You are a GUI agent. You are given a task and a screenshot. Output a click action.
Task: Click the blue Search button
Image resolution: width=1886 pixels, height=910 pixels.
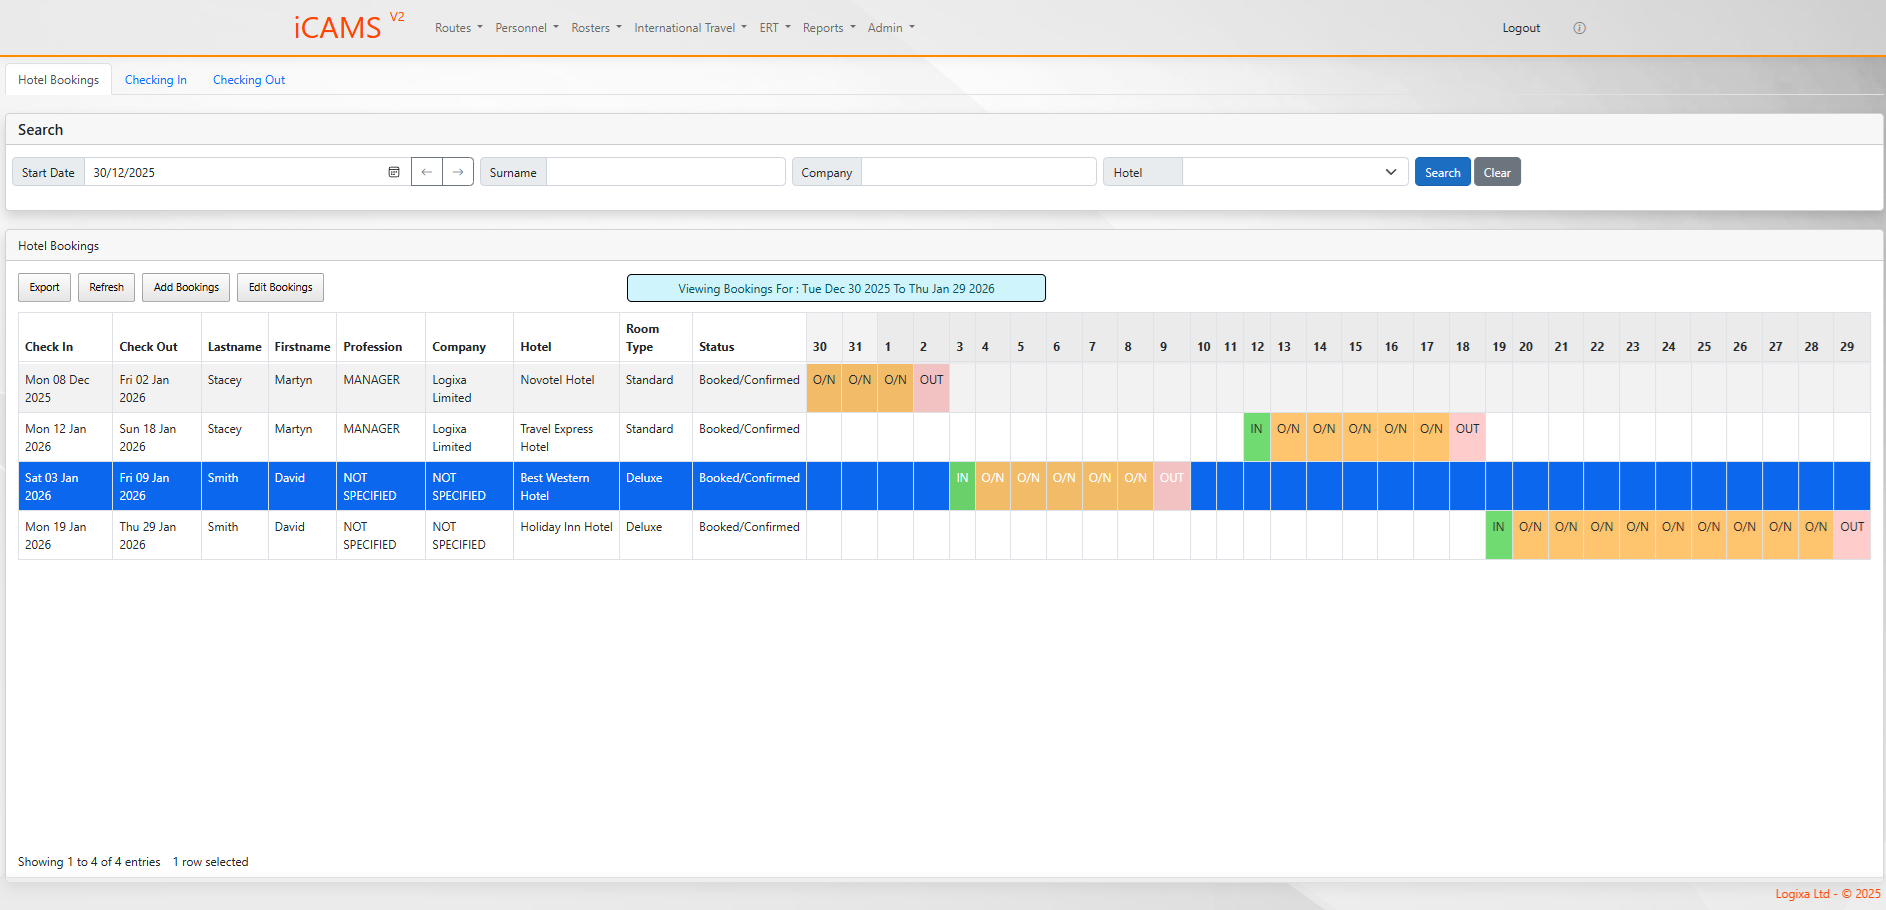point(1442,172)
